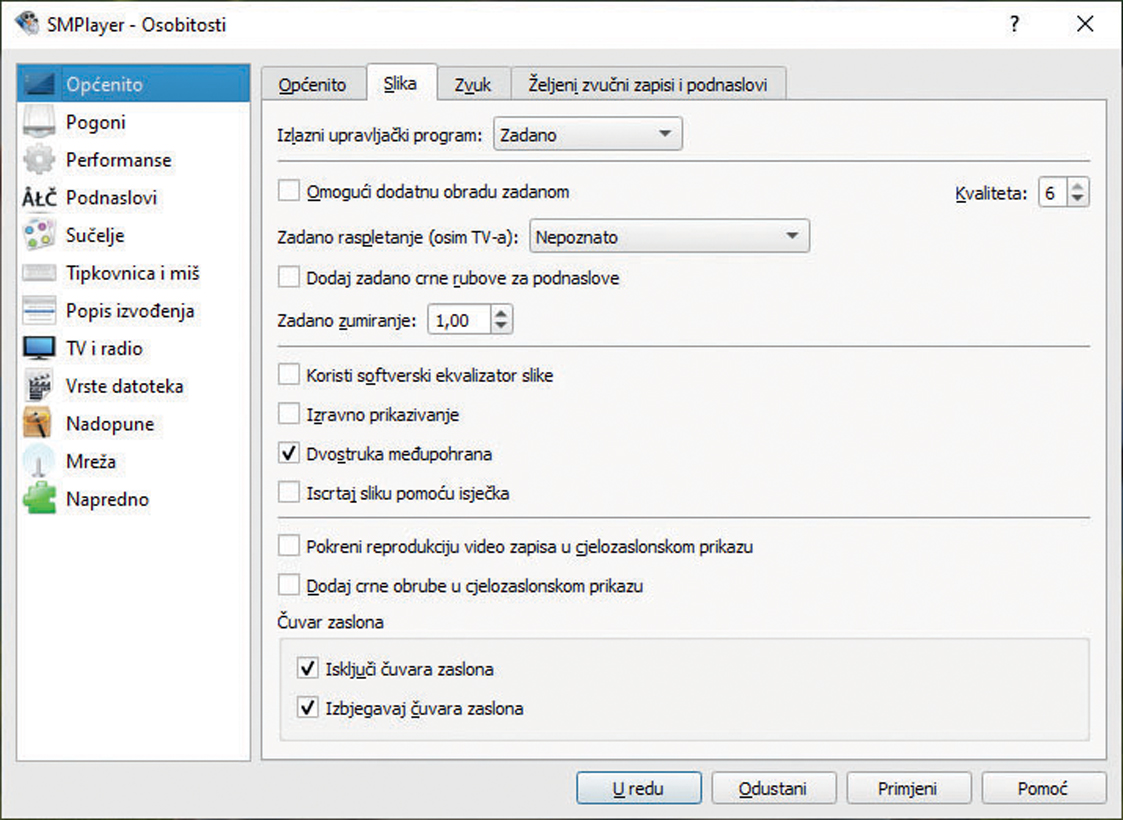Image resolution: width=1123 pixels, height=820 pixels.
Task: Uncheck Isključi čuvara zaslona
Action: click(x=308, y=668)
